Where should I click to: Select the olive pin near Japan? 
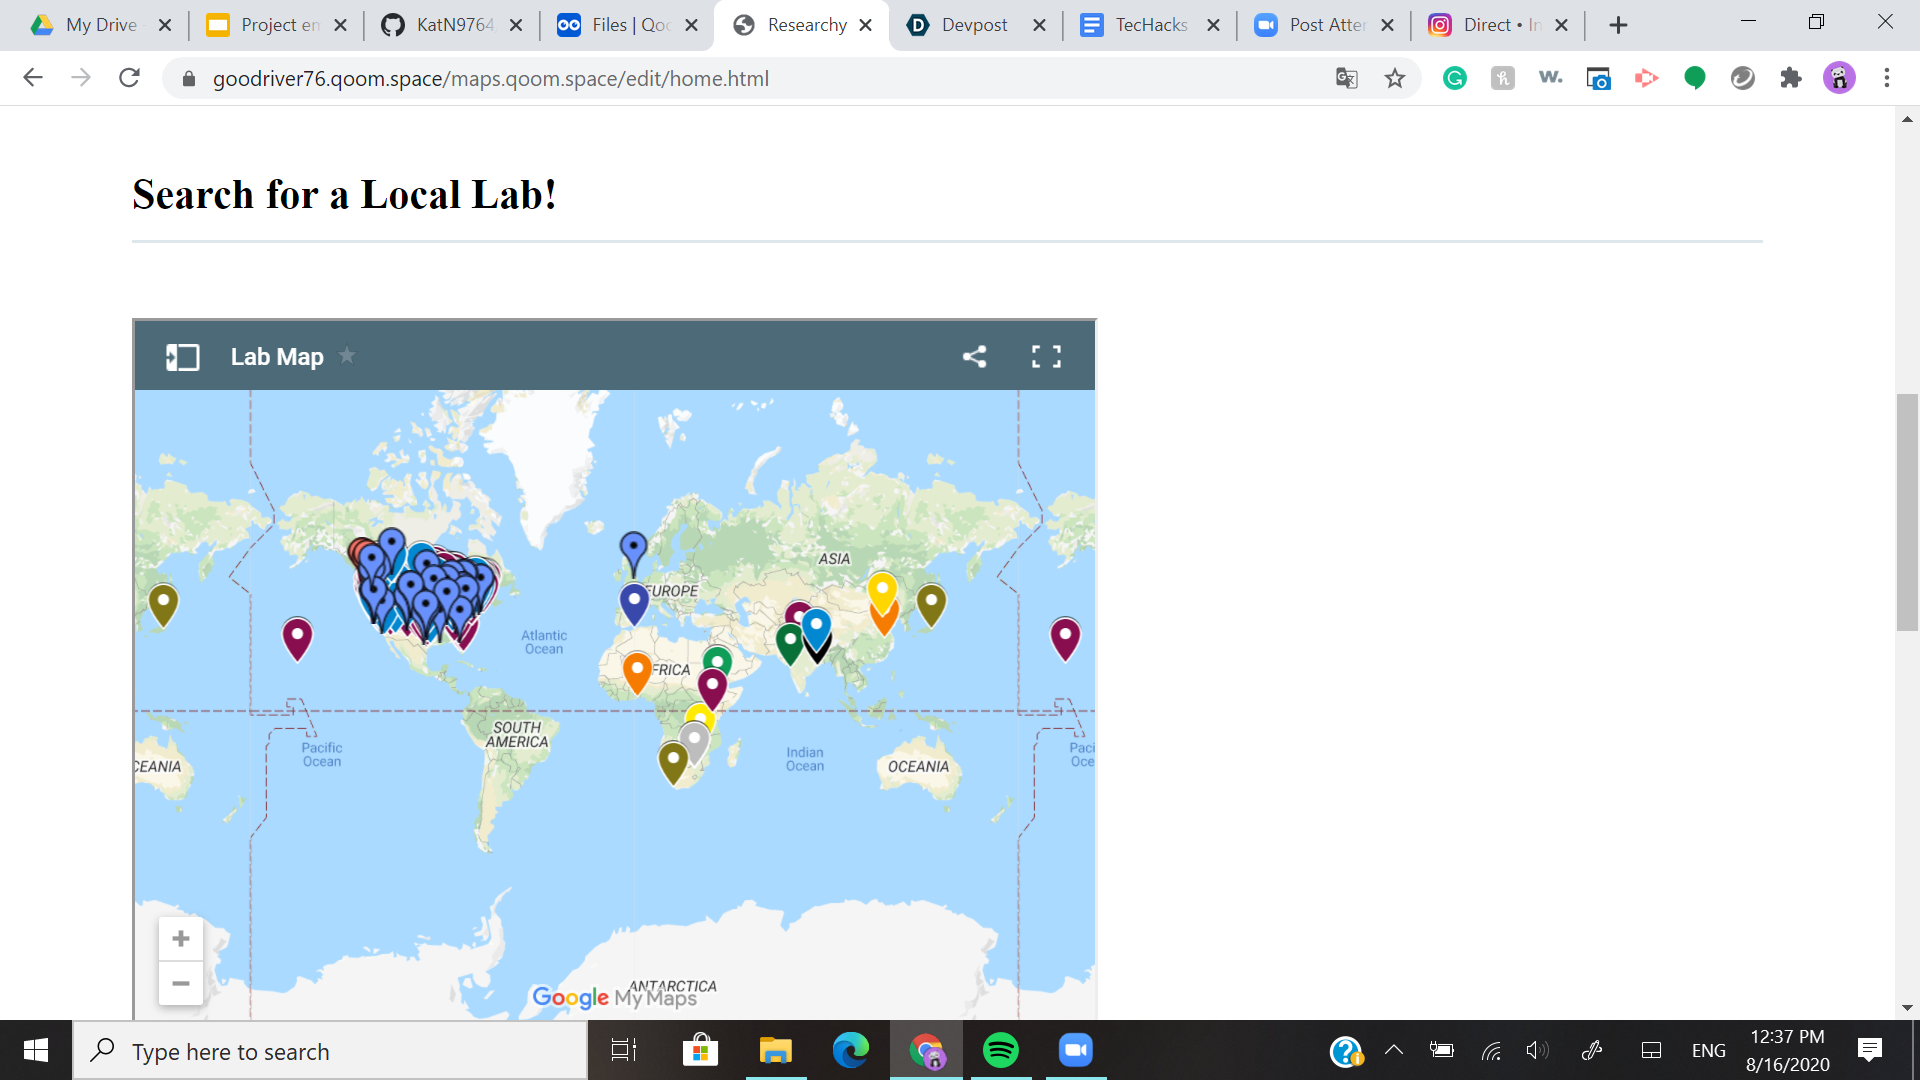[x=931, y=601]
